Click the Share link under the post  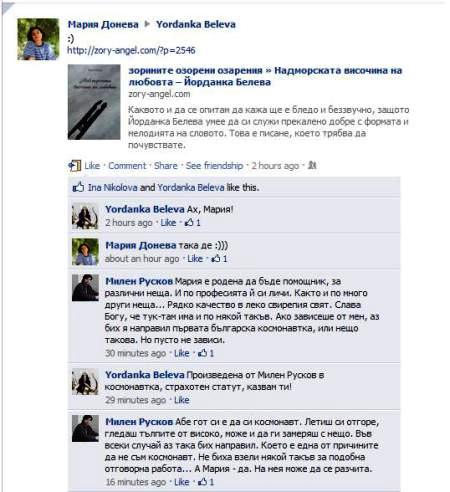[166, 166]
